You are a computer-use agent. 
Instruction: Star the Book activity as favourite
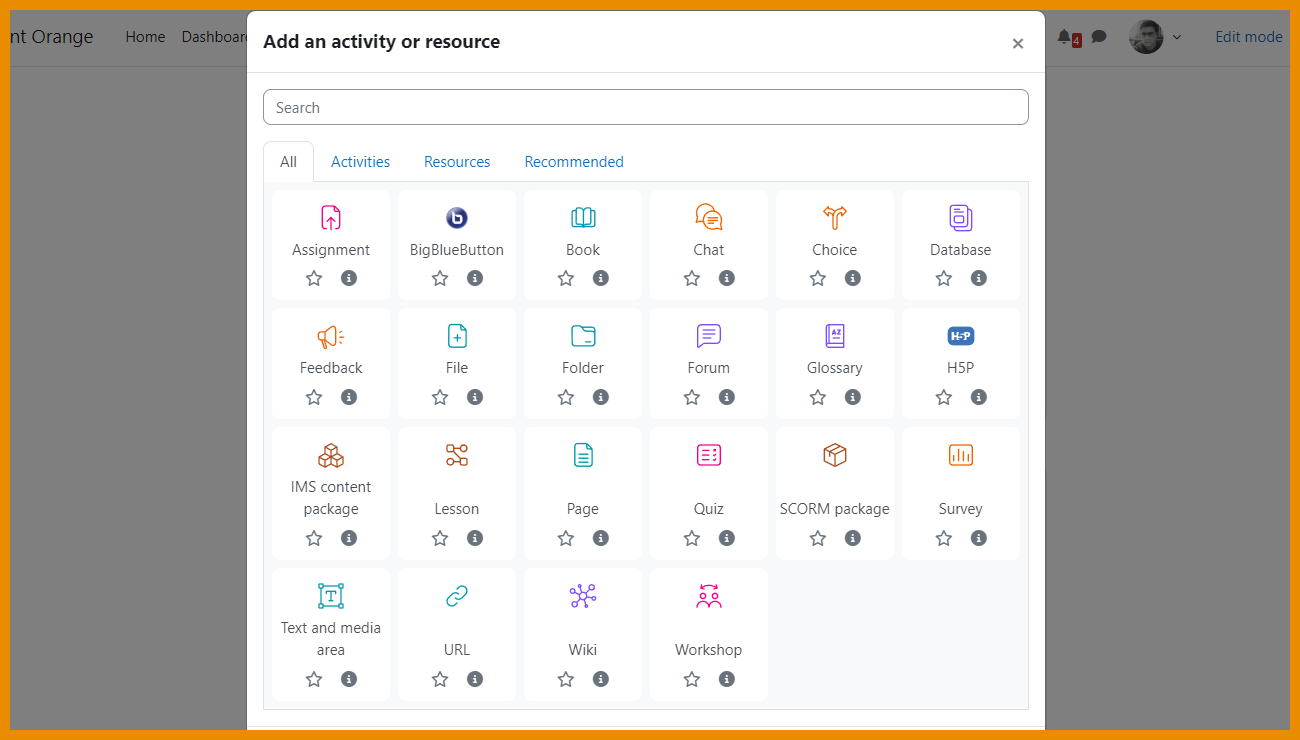pos(566,278)
